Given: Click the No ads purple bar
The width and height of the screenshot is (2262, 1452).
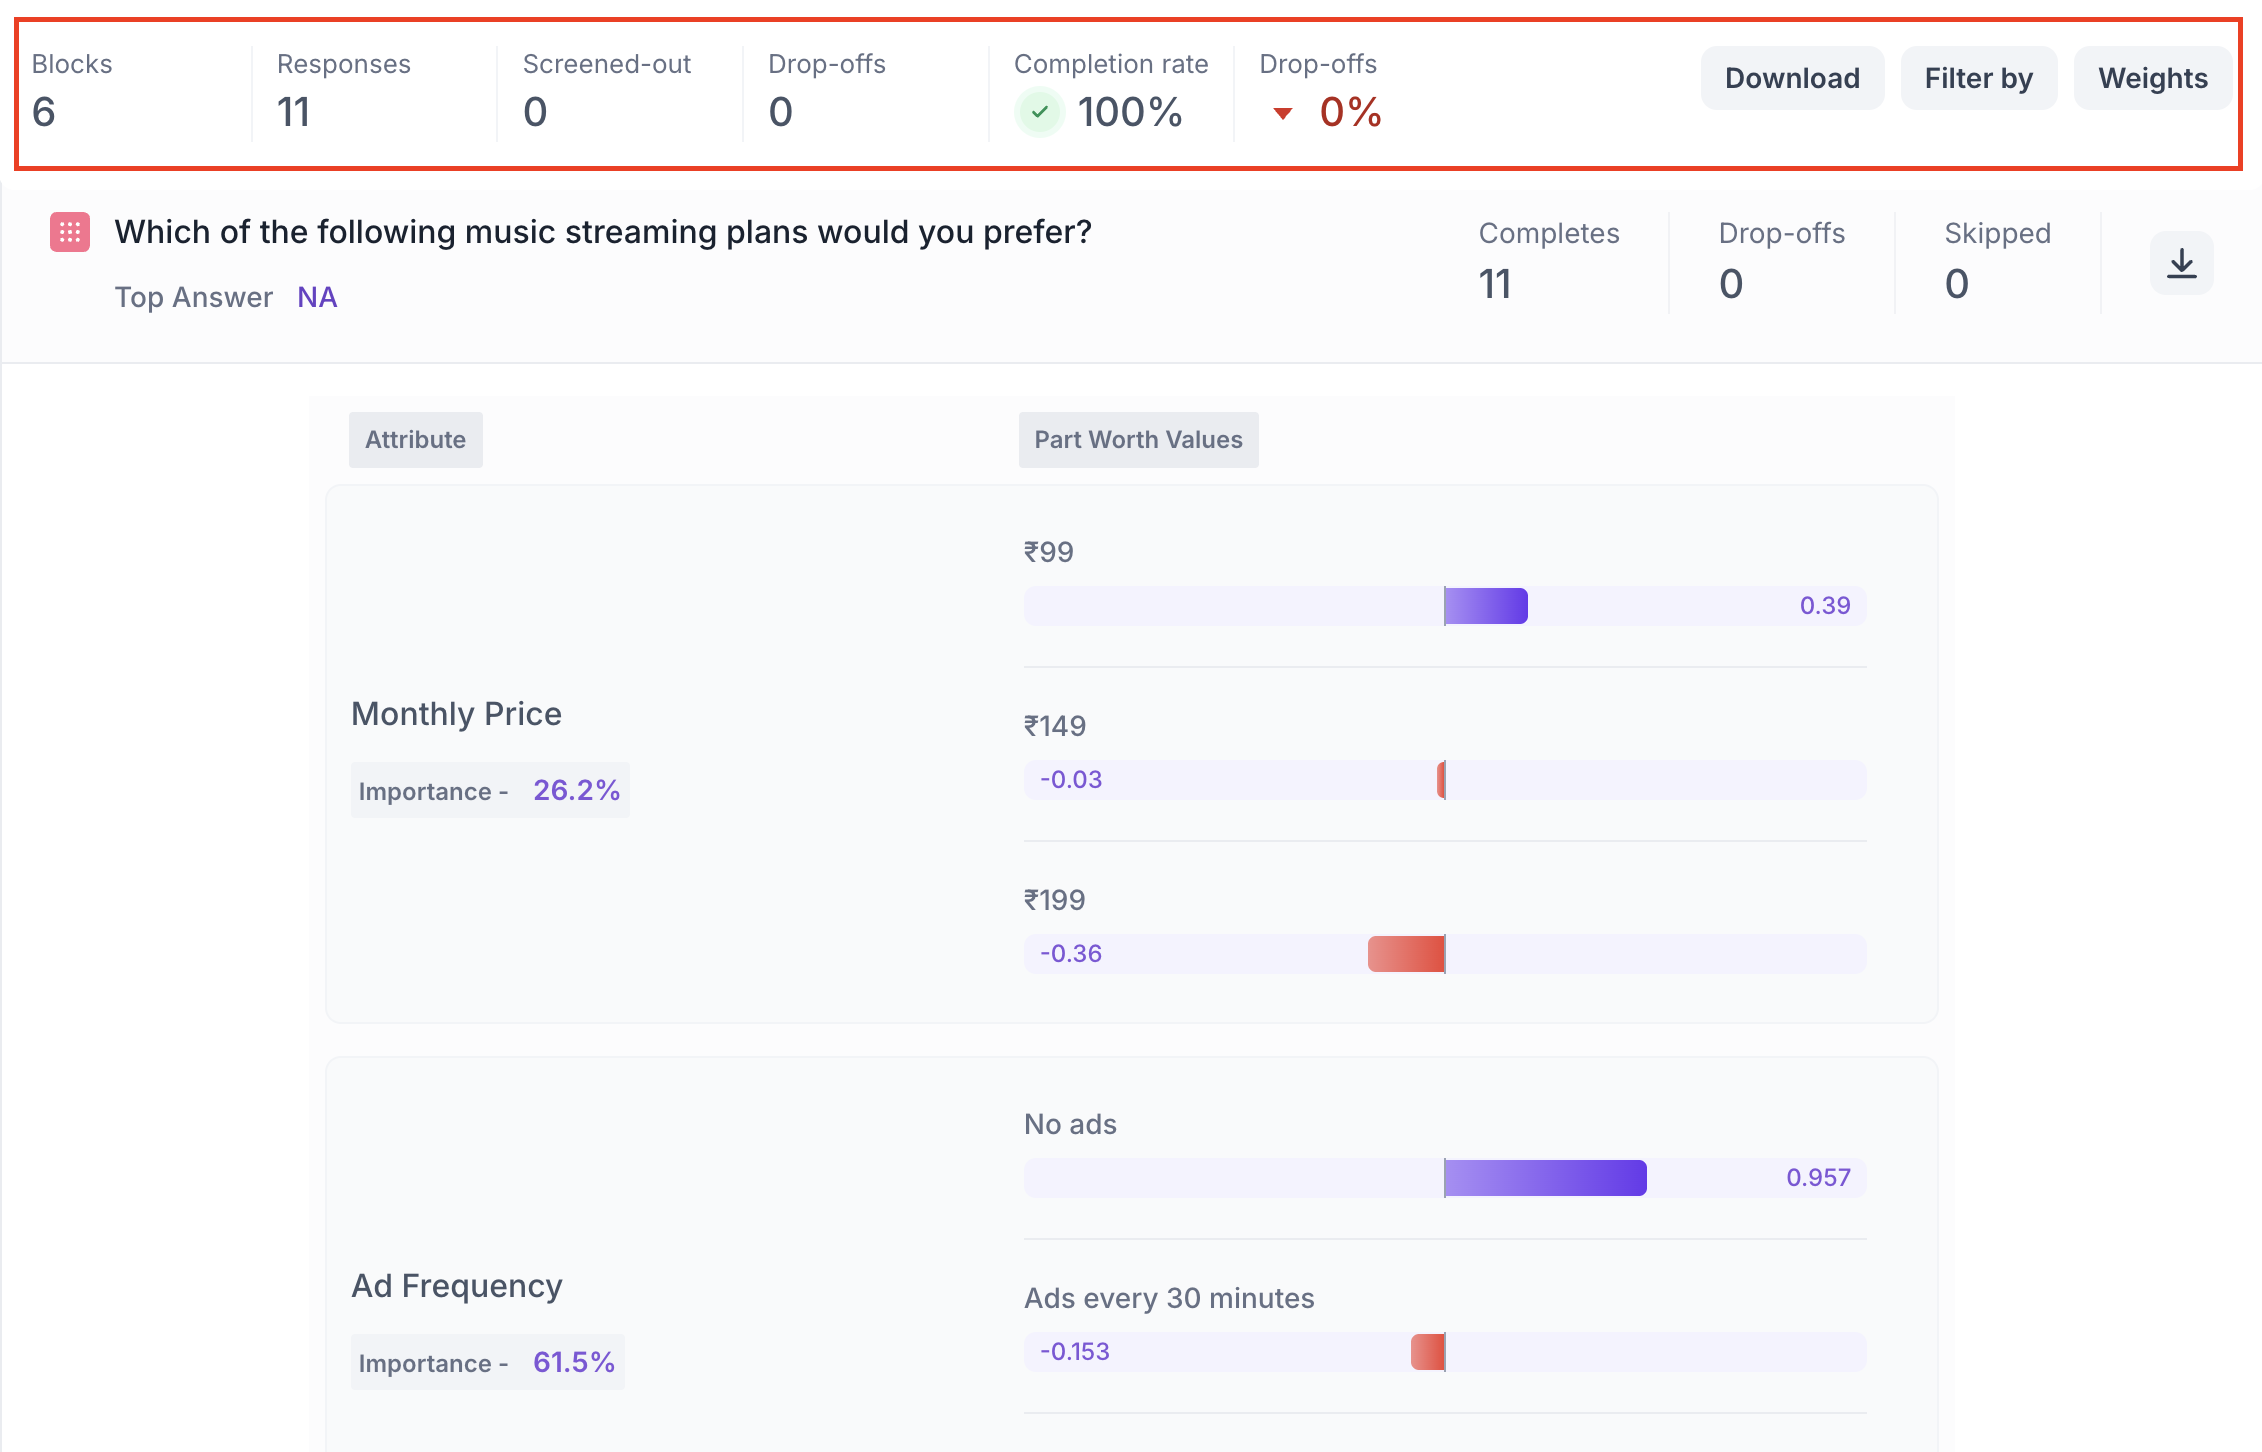Looking at the screenshot, I should tap(1545, 1178).
